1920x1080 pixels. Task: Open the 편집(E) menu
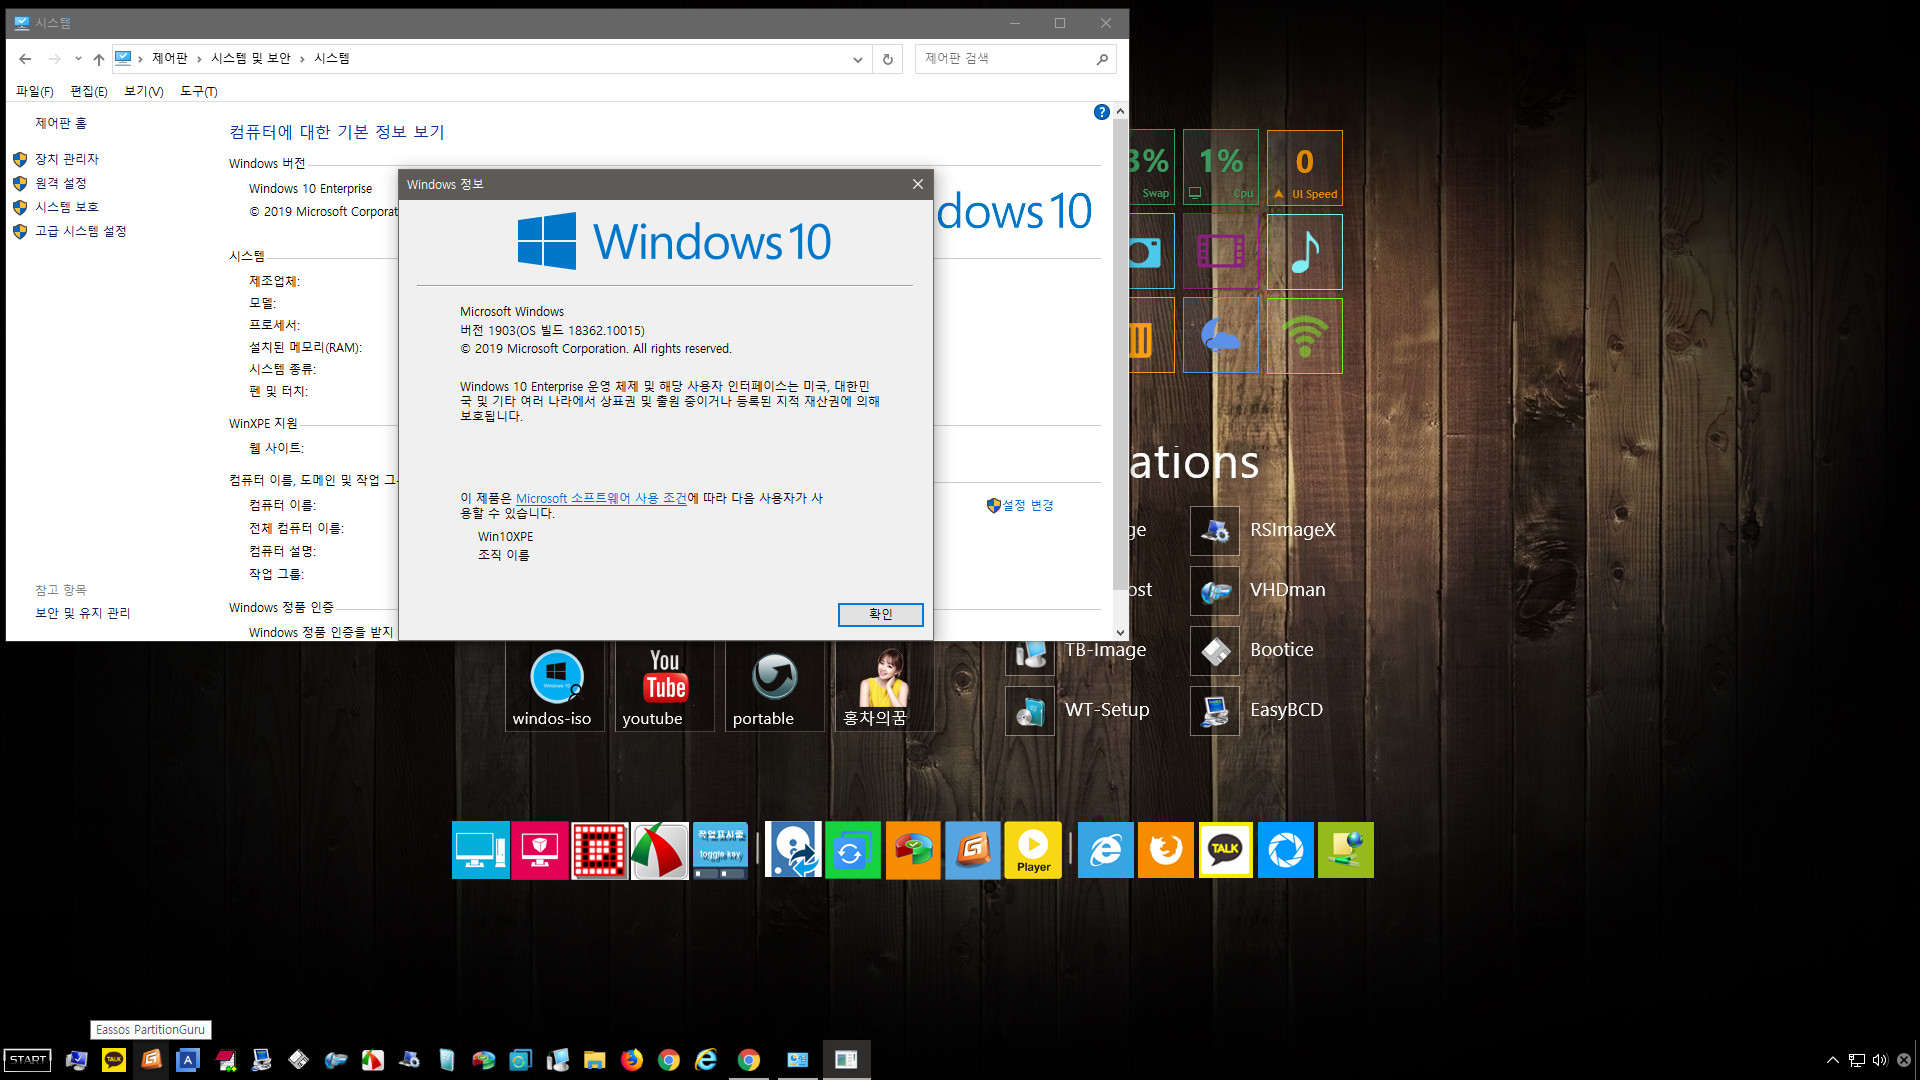[x=89, y=91]
